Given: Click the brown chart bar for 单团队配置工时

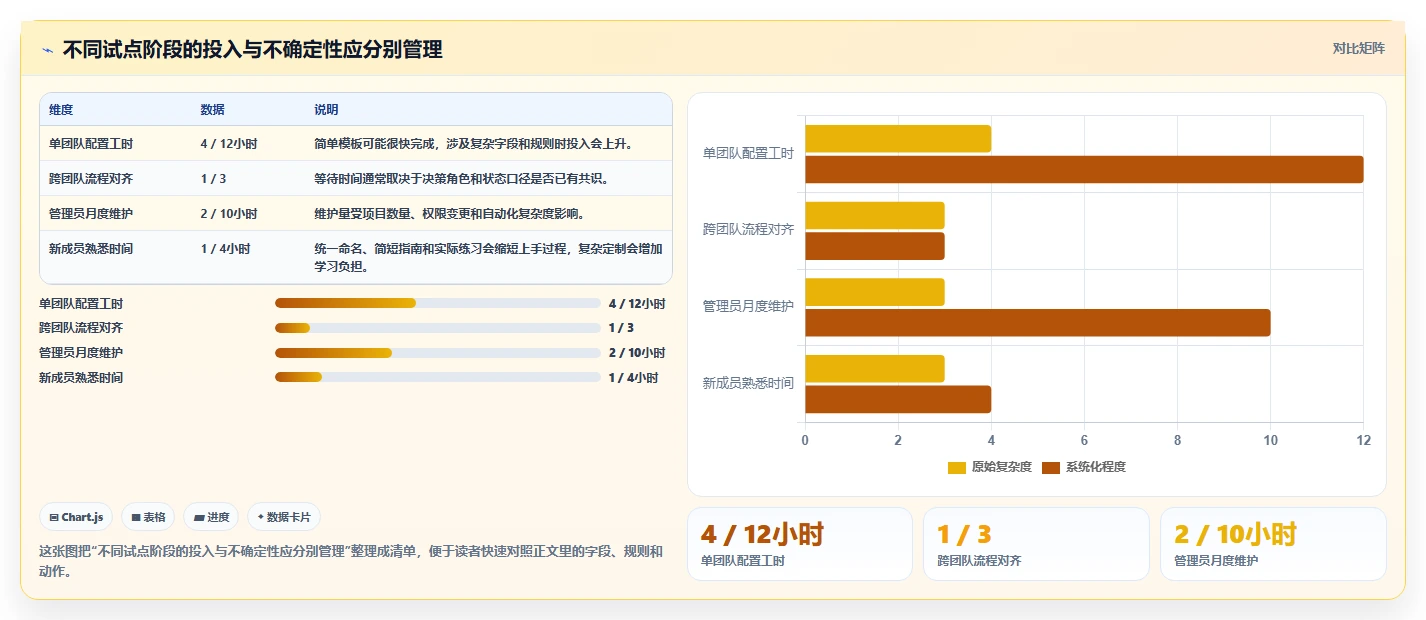Looking at the screenshot, I should pyautogui.click(x=1084, y=169).
